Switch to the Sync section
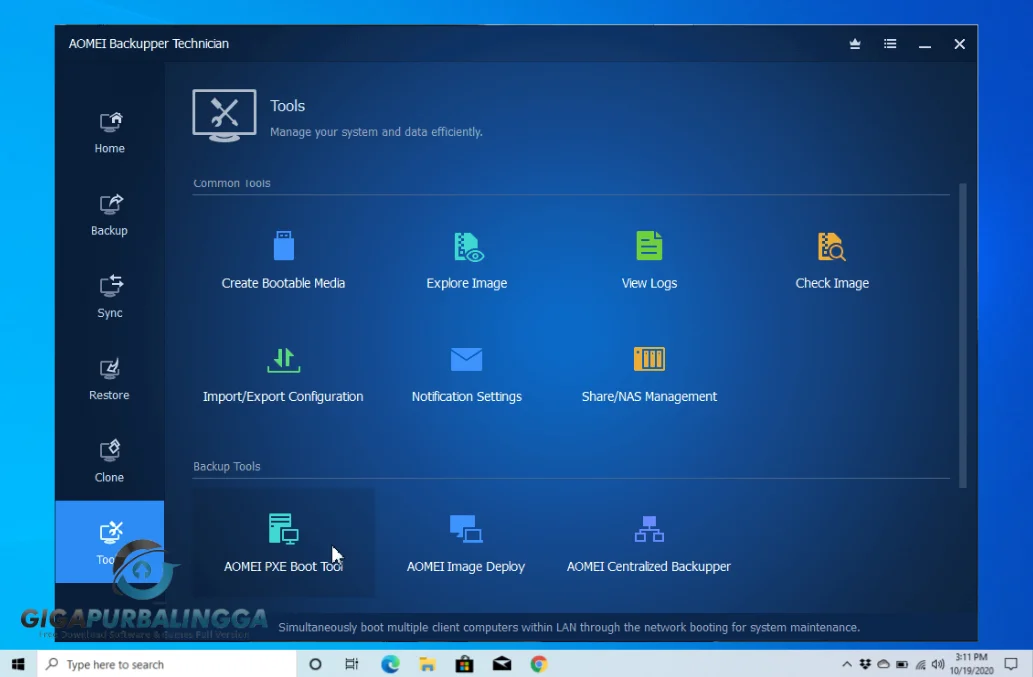Screen dimensions: 1033x677 [x=109, y=297]
